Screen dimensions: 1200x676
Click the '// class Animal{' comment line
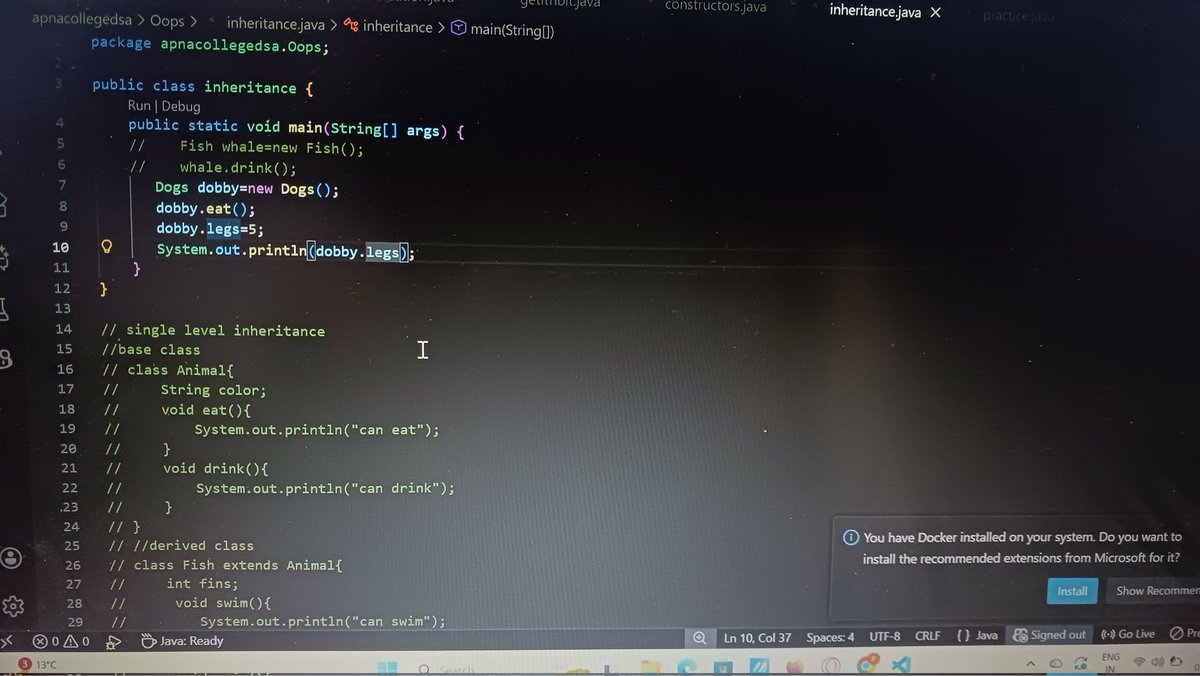(167, 370)
